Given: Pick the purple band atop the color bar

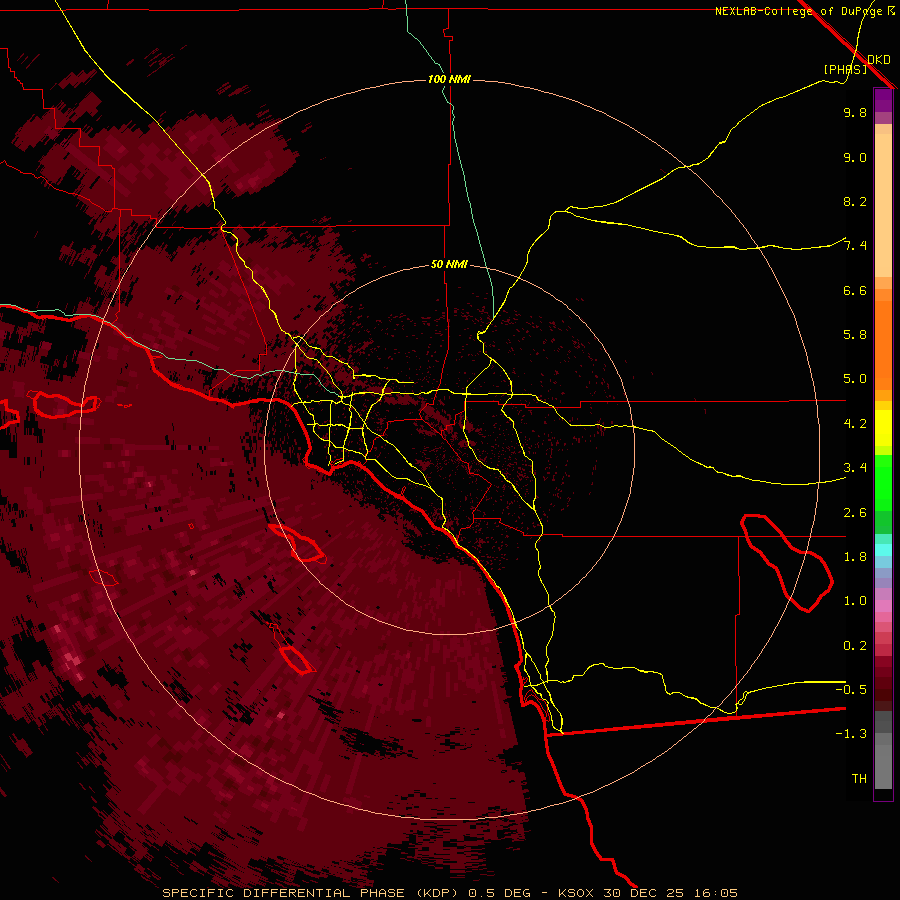Looking at the screenshot, I should point(883,100).
